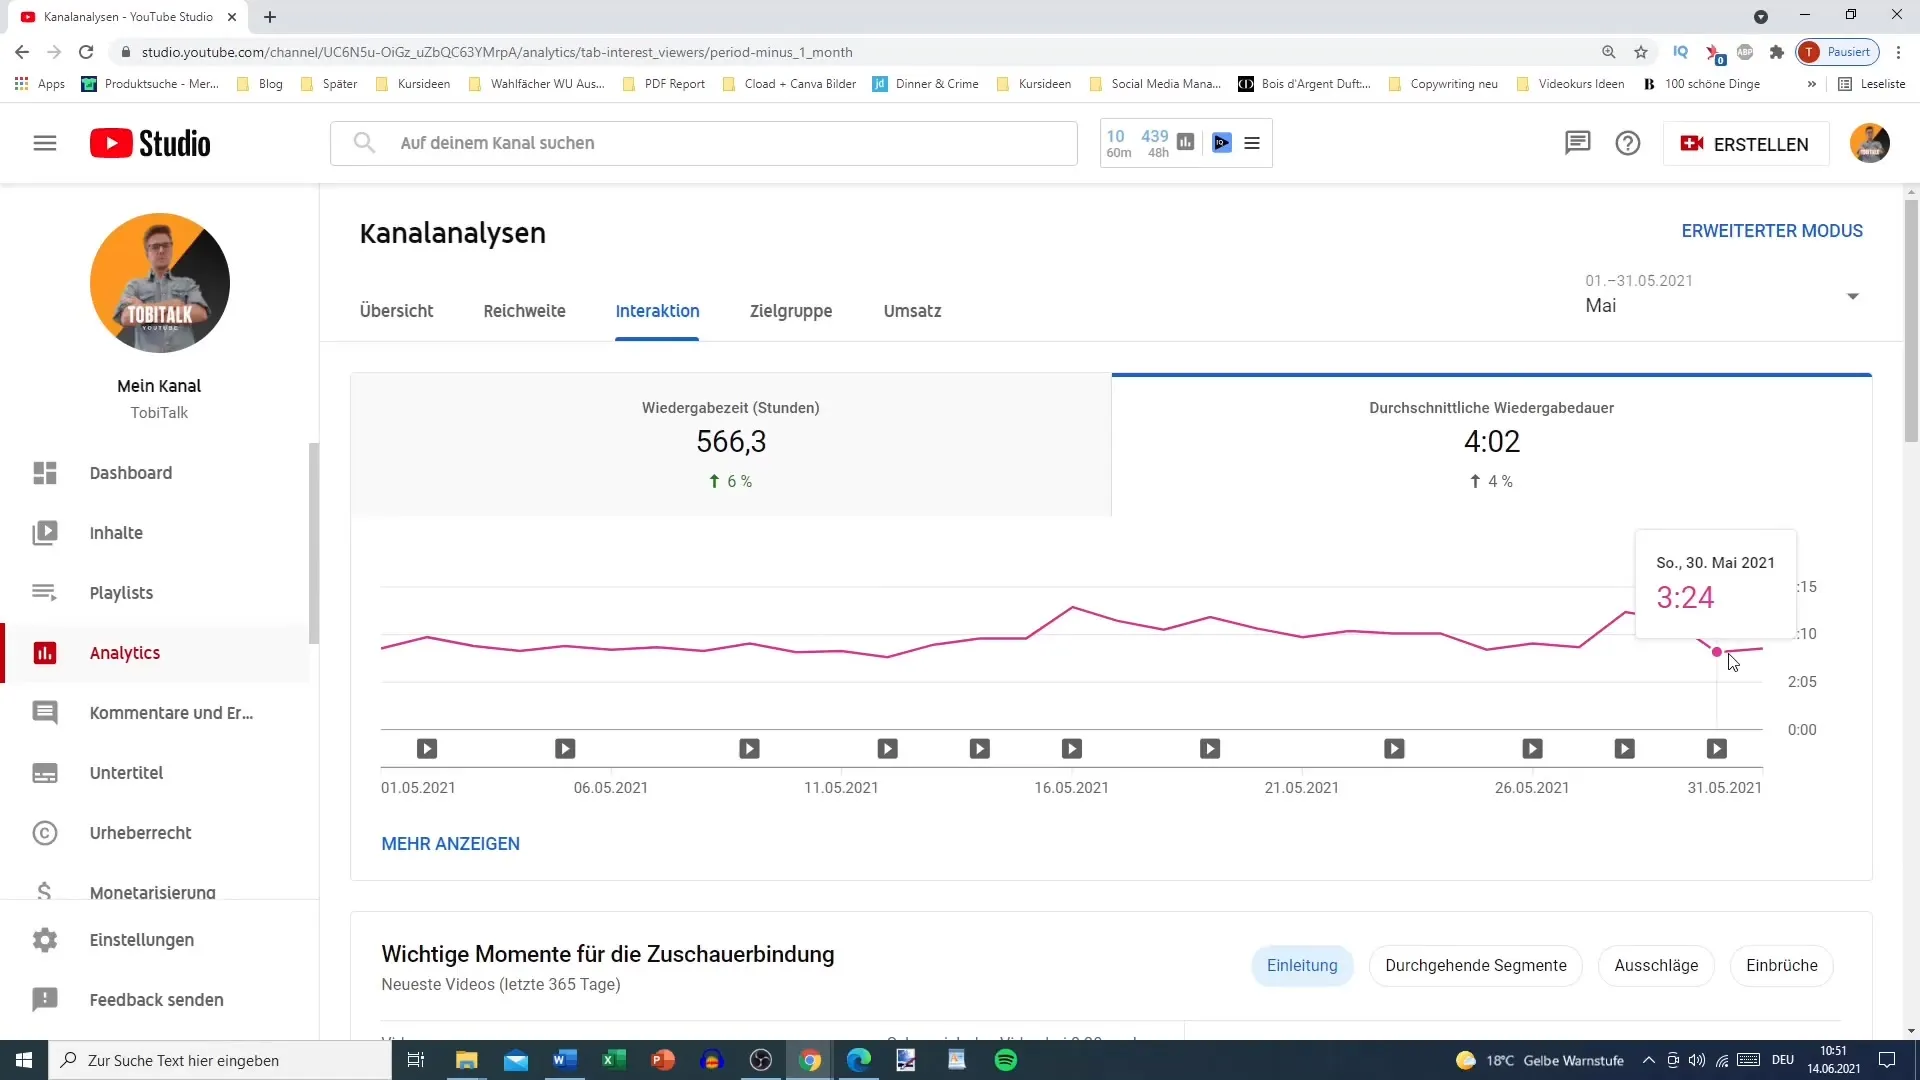
Task: Click Erweiterter Modus expander
Action: pos(1772,229)
